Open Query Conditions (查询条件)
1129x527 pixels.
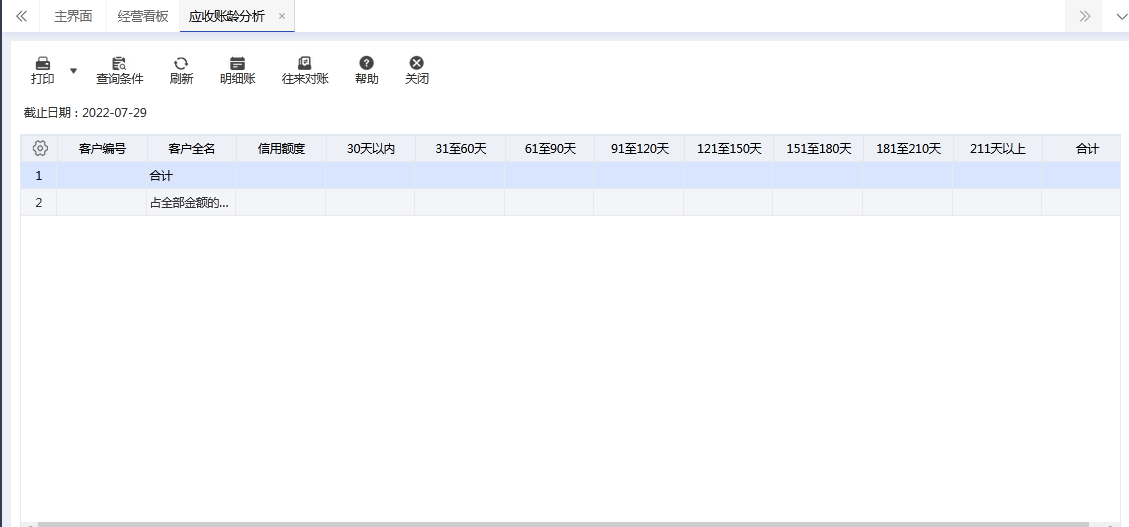coord(119,64)
